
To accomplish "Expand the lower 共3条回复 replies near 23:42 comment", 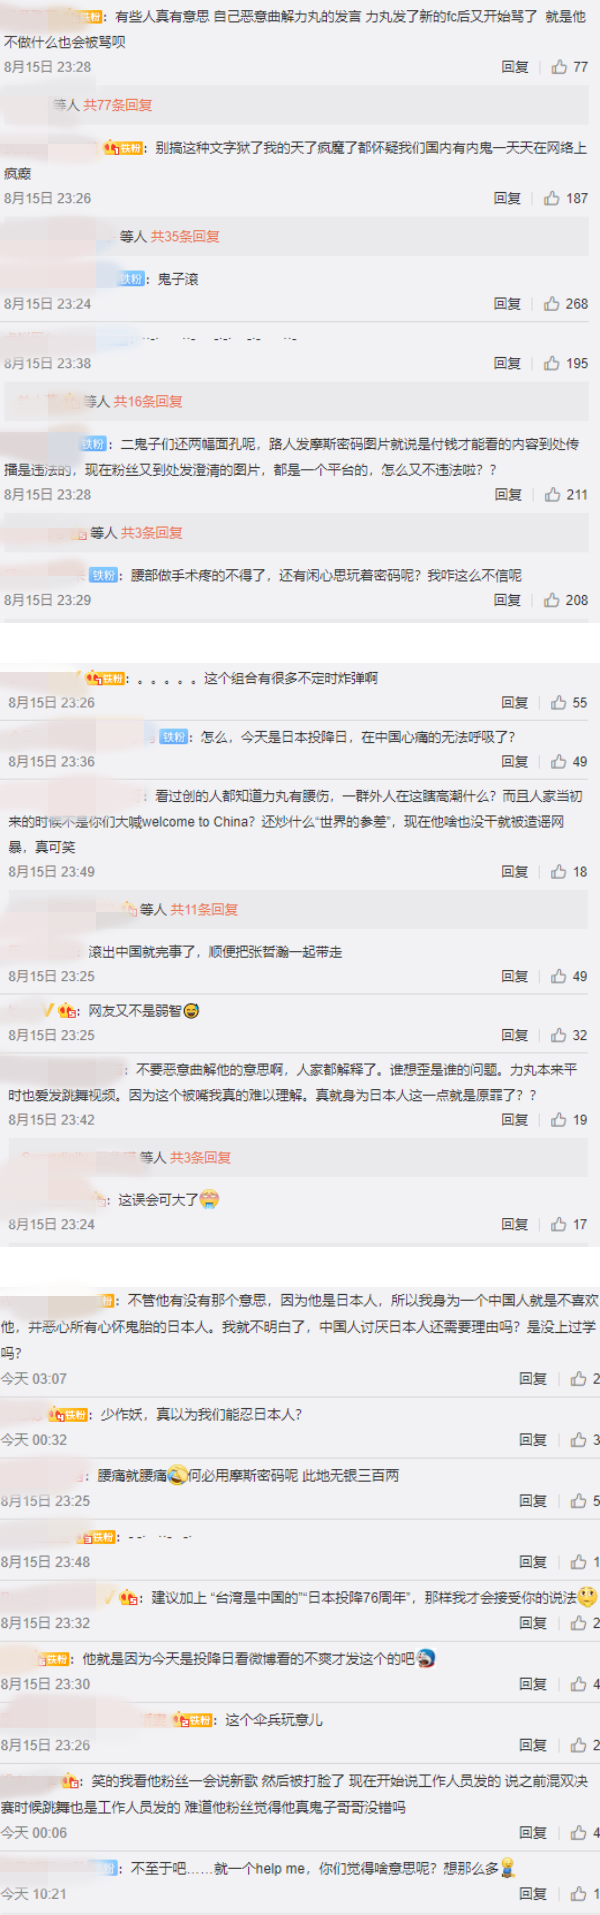I will tap(200, 1158).
